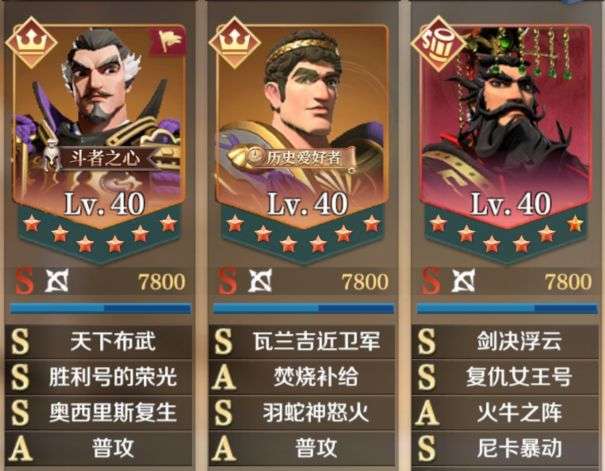This screenshot has height=471, width=605.
Task: Click the crown badge on first hero card
Action: click(31, 42)
